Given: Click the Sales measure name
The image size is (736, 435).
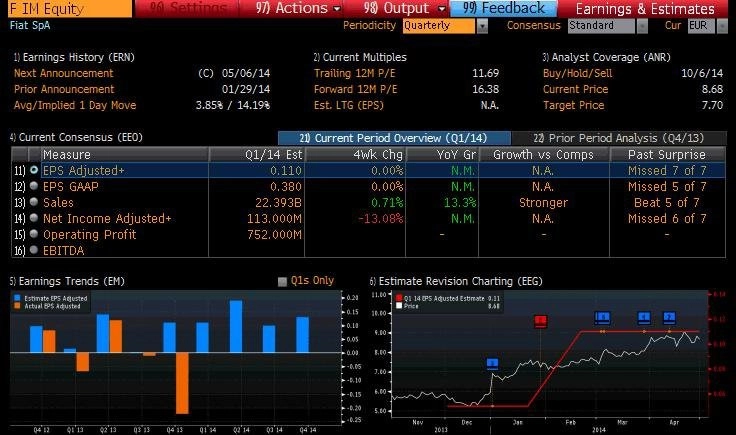Looking at the screenshot, I should (58, 202).
